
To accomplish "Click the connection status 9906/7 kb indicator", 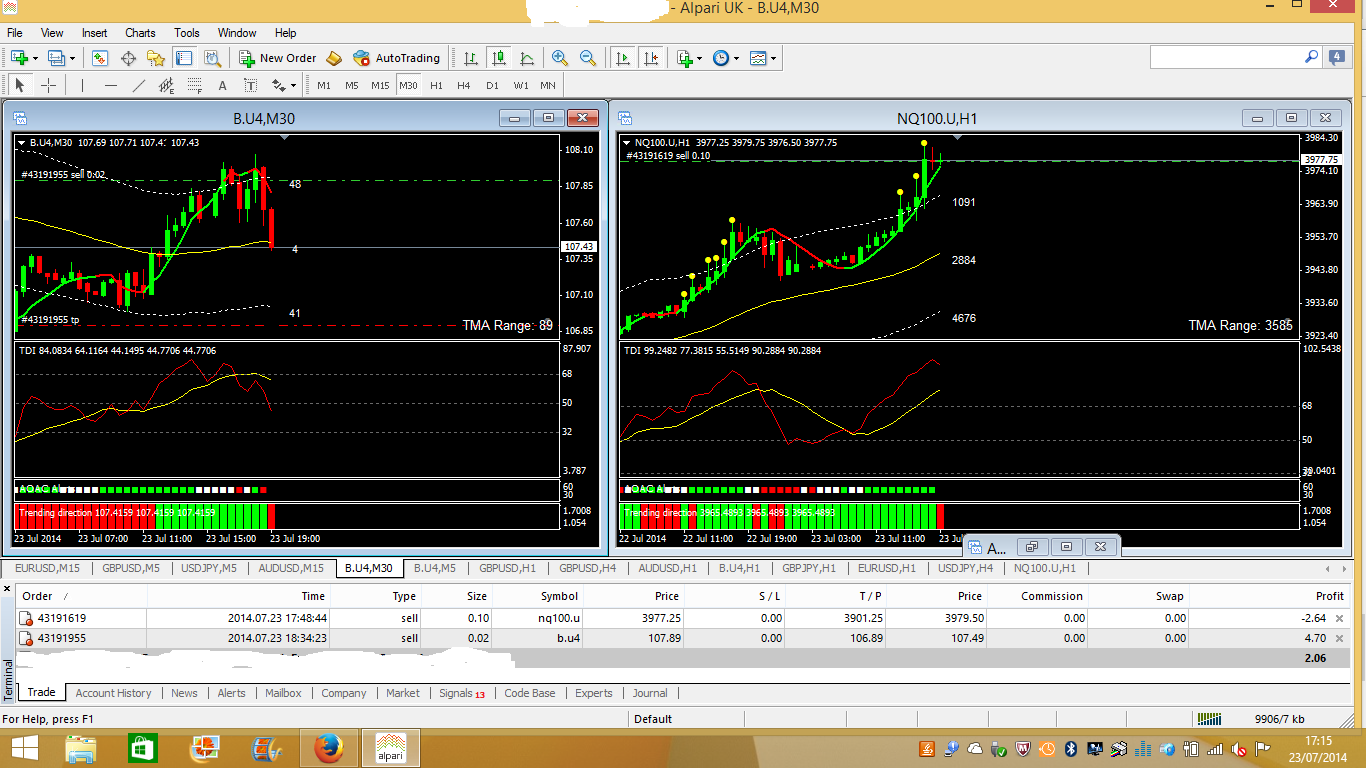I will pyautogui.click(x=1280, y=719).
